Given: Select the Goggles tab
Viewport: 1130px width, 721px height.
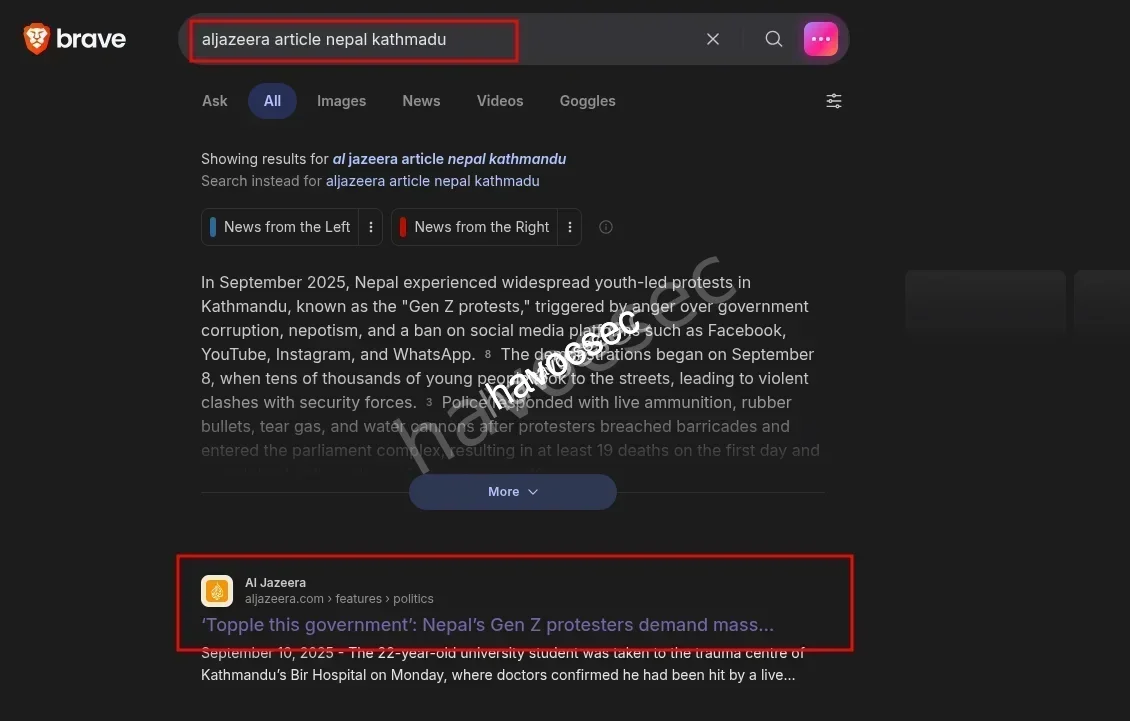Looking at the screenshot, I should coord(587,101).
